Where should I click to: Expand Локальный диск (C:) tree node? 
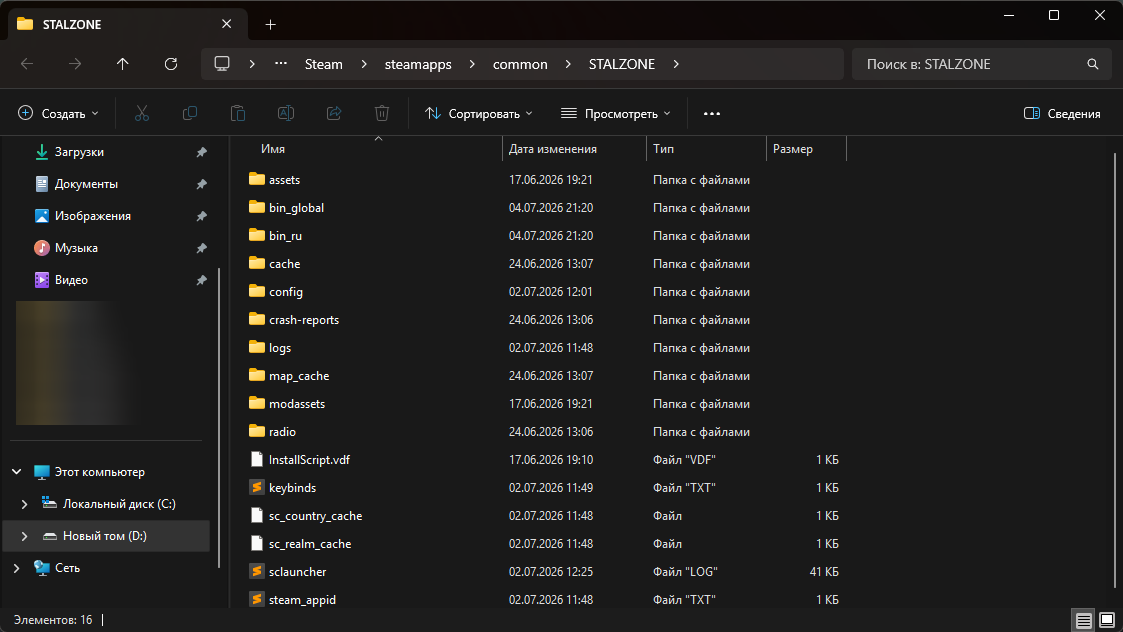24,504
